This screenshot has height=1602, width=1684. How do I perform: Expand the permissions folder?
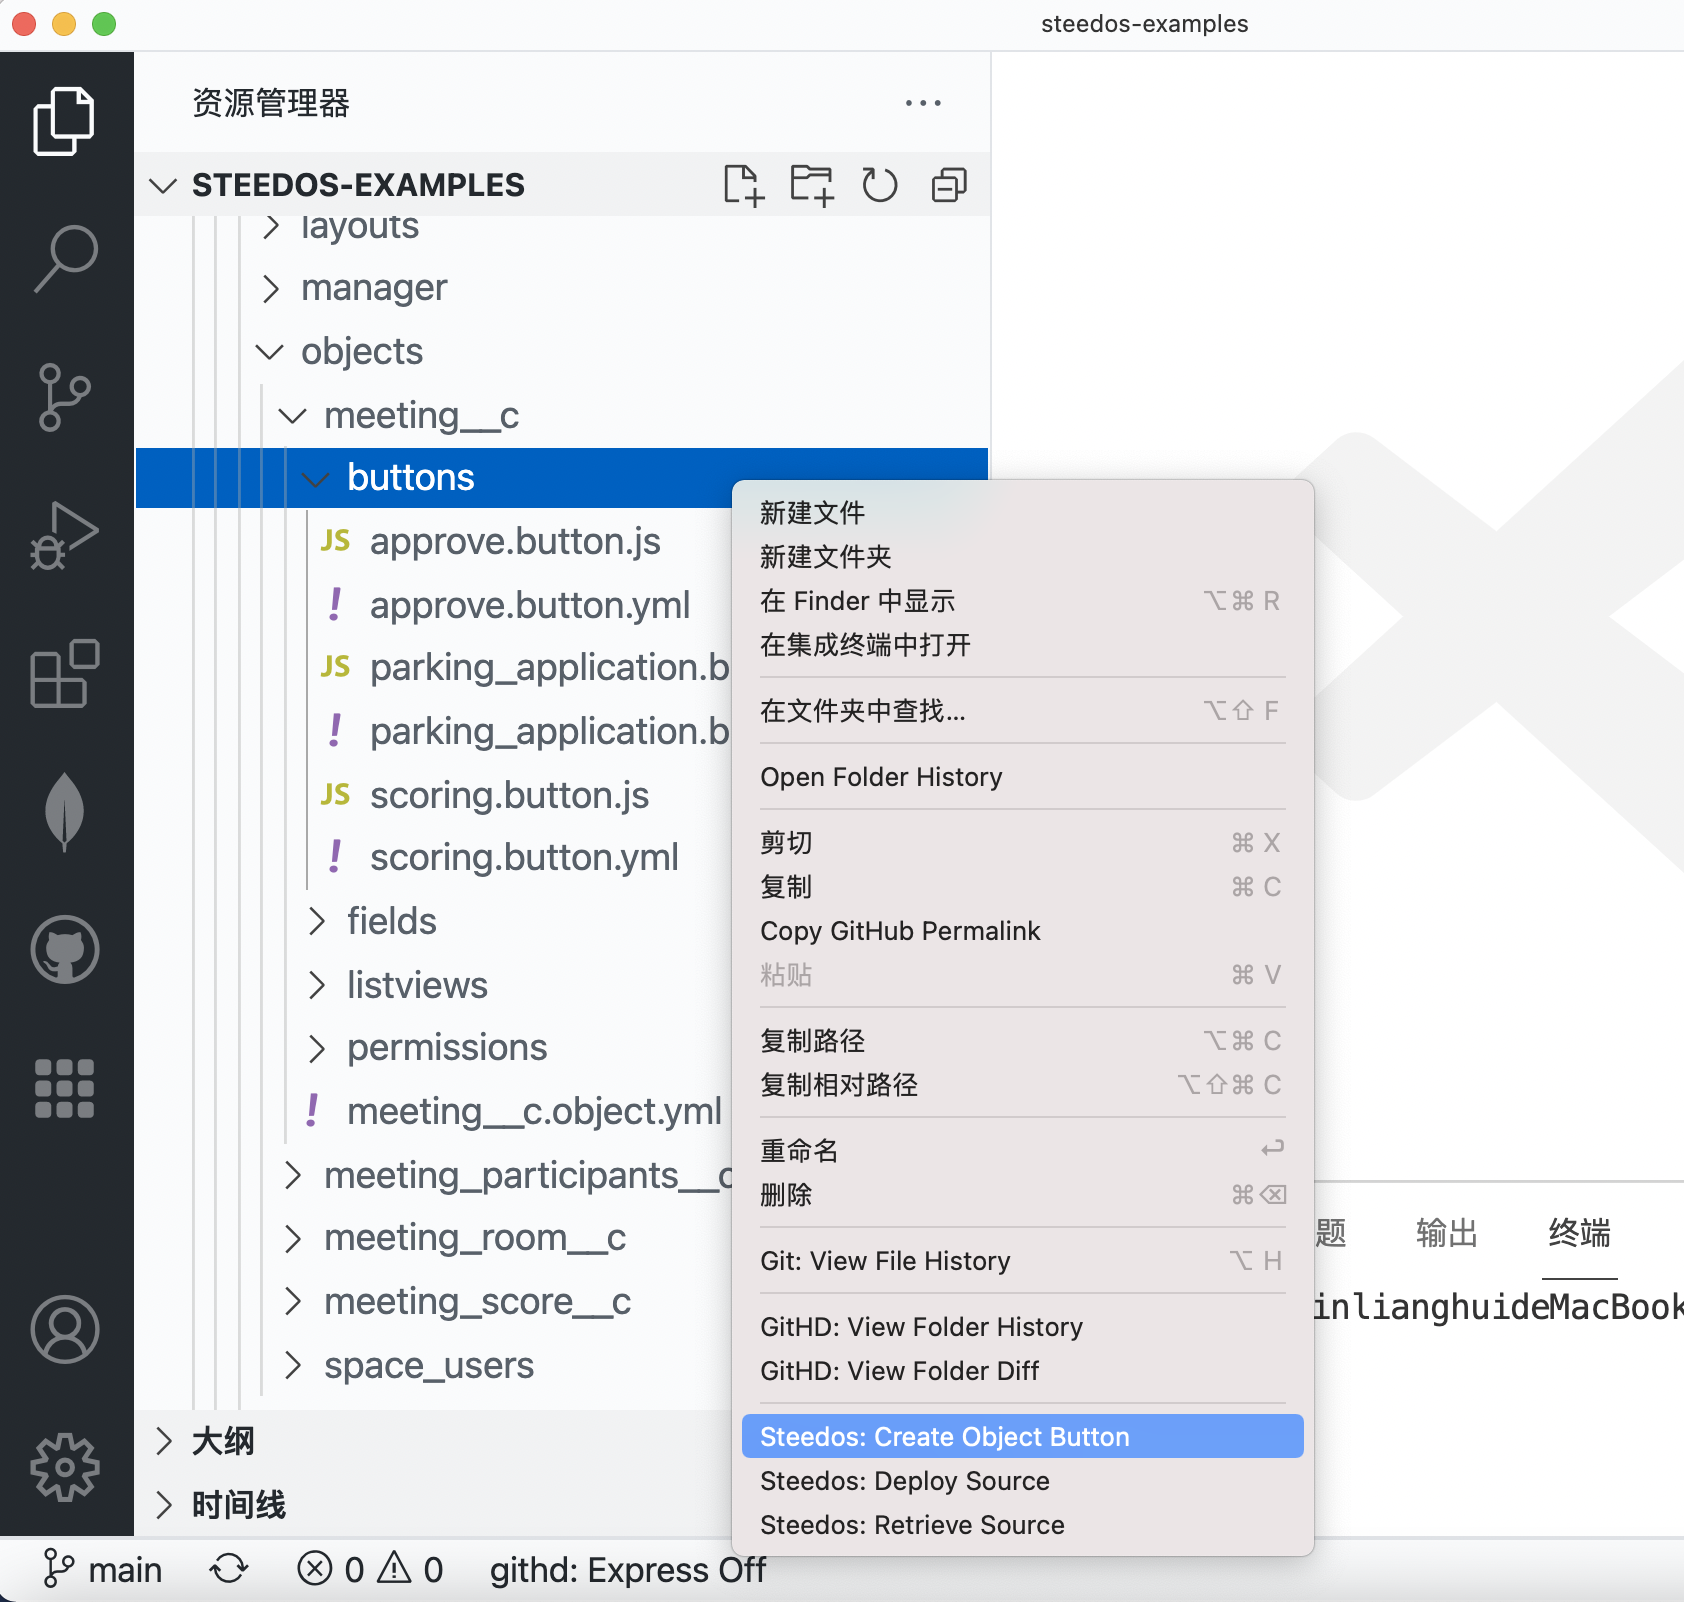pyautogui.click(x=316, y=1048)
